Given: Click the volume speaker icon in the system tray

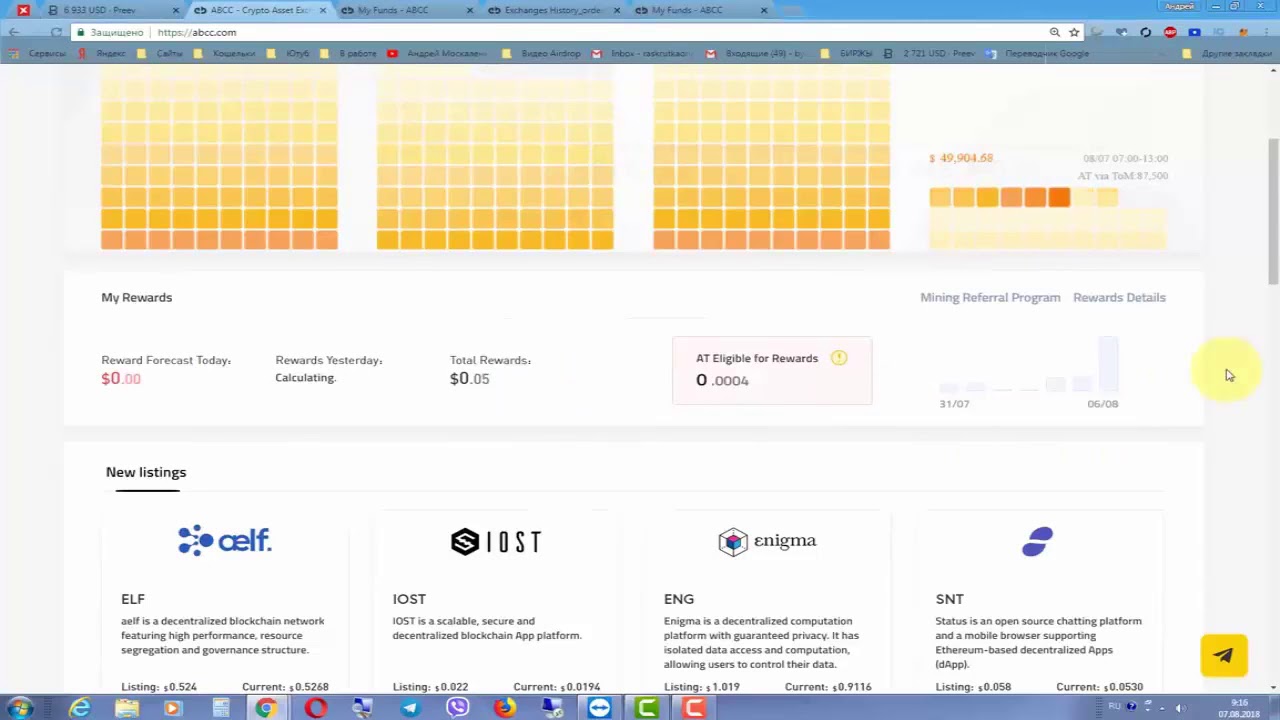Looking at the screenshot, I should (1180, 707).
